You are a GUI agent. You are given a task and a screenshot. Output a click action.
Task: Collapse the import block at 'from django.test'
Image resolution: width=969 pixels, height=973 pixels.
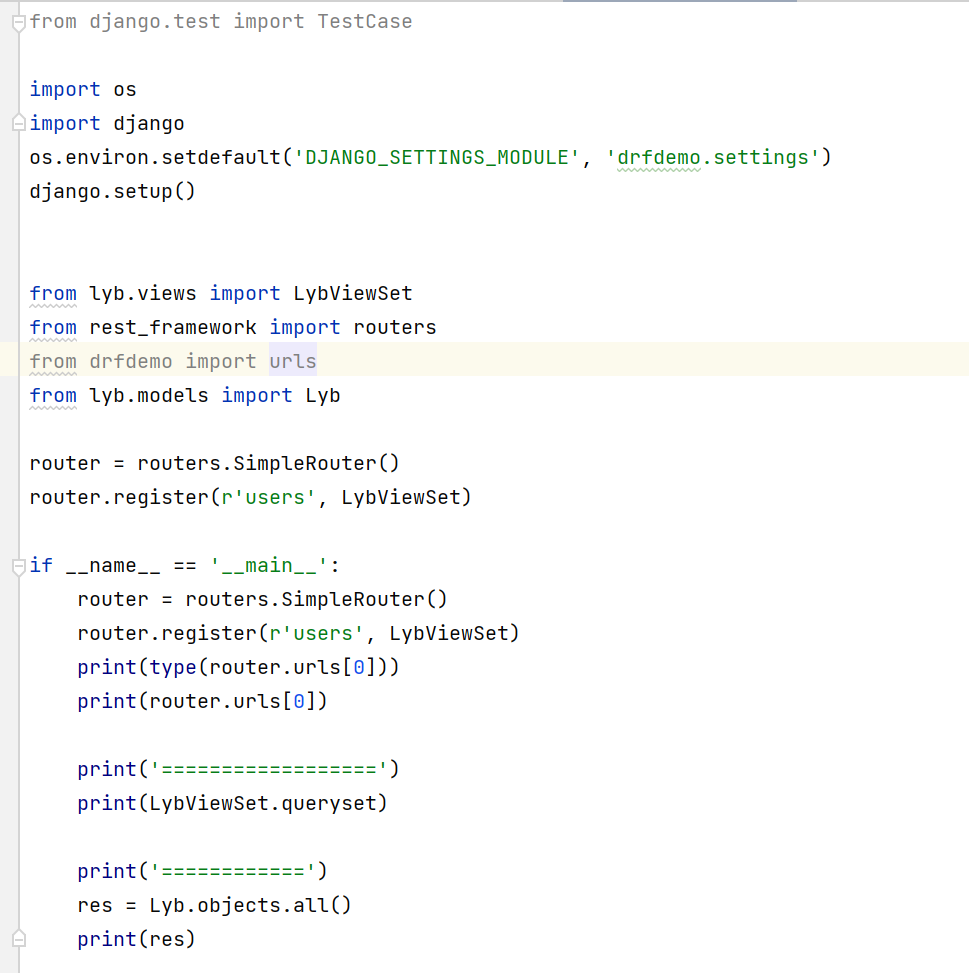tap(17, 22)
